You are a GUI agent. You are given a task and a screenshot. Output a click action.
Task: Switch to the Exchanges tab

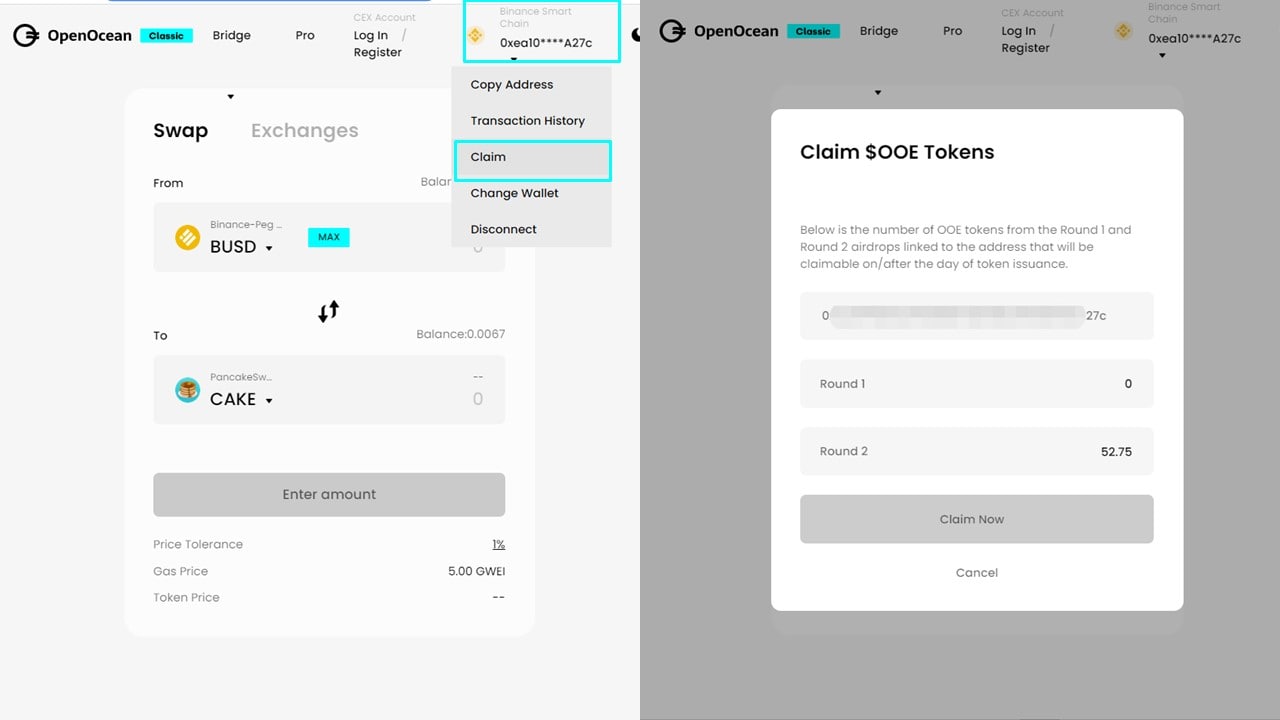click(305, 131)
